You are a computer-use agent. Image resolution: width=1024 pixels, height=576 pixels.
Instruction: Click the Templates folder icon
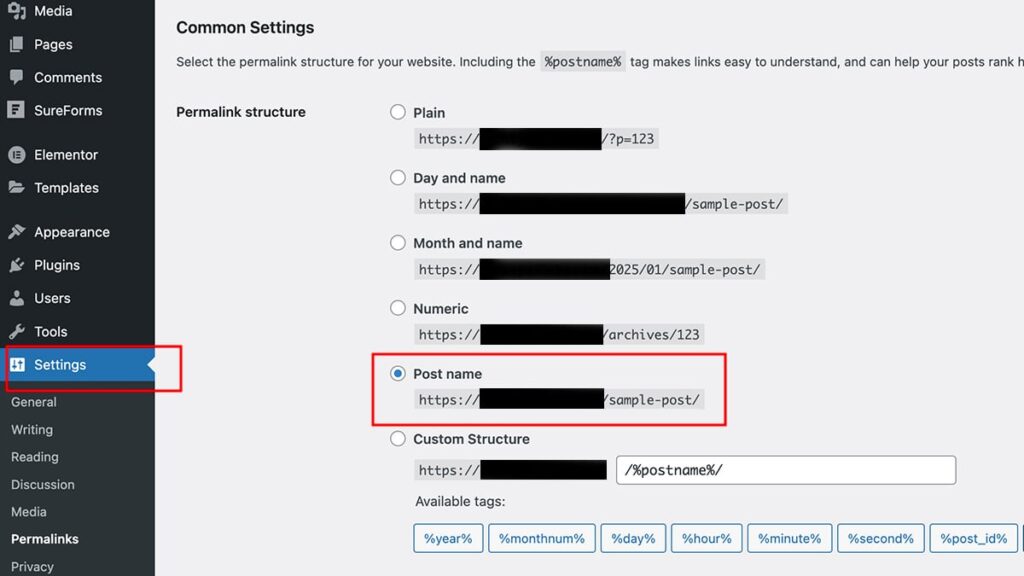coord(17,187)
